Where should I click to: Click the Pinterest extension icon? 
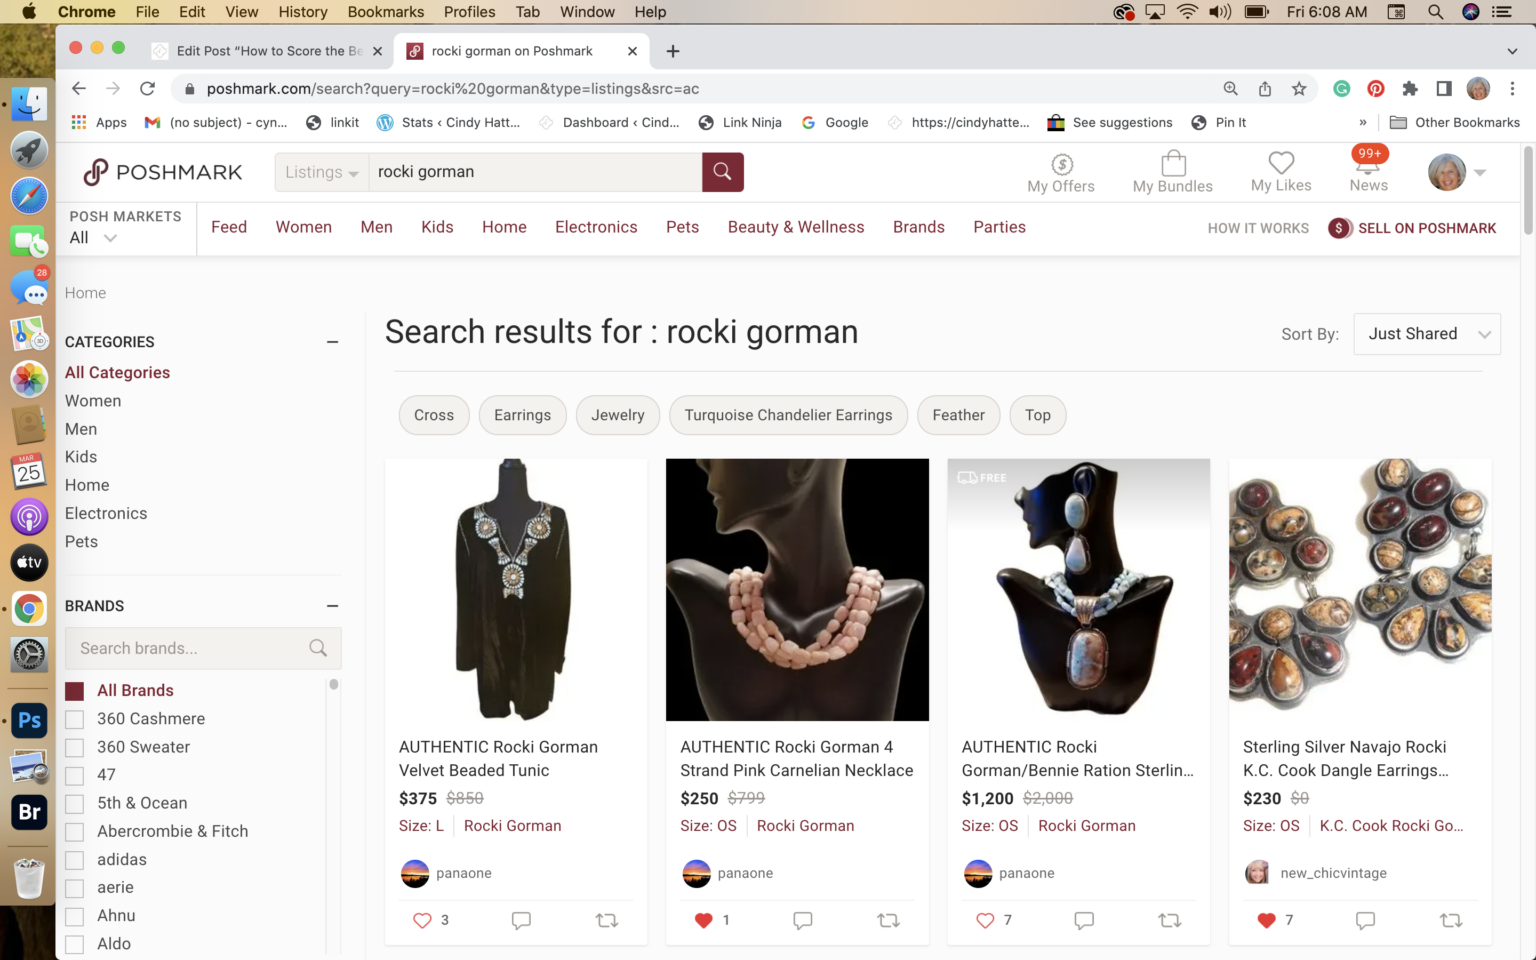click(1376, 89)
